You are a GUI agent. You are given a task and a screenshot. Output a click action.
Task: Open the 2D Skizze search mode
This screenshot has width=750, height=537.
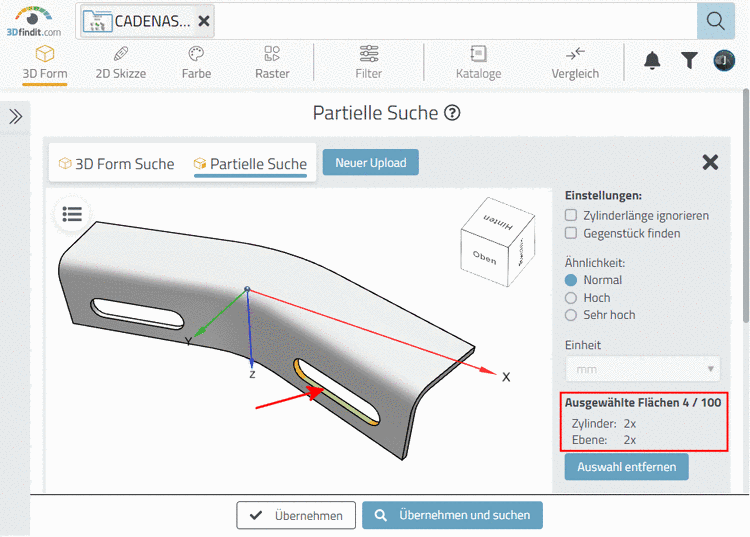[121, 62]
